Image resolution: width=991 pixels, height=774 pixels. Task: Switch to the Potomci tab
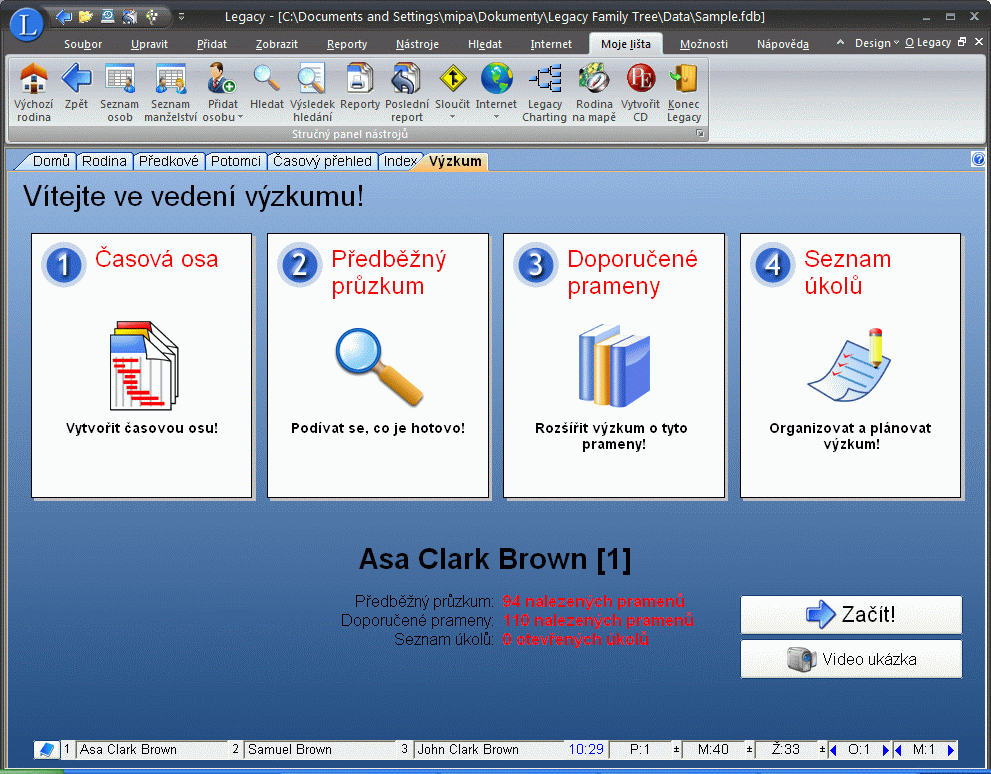coord(236,161)
